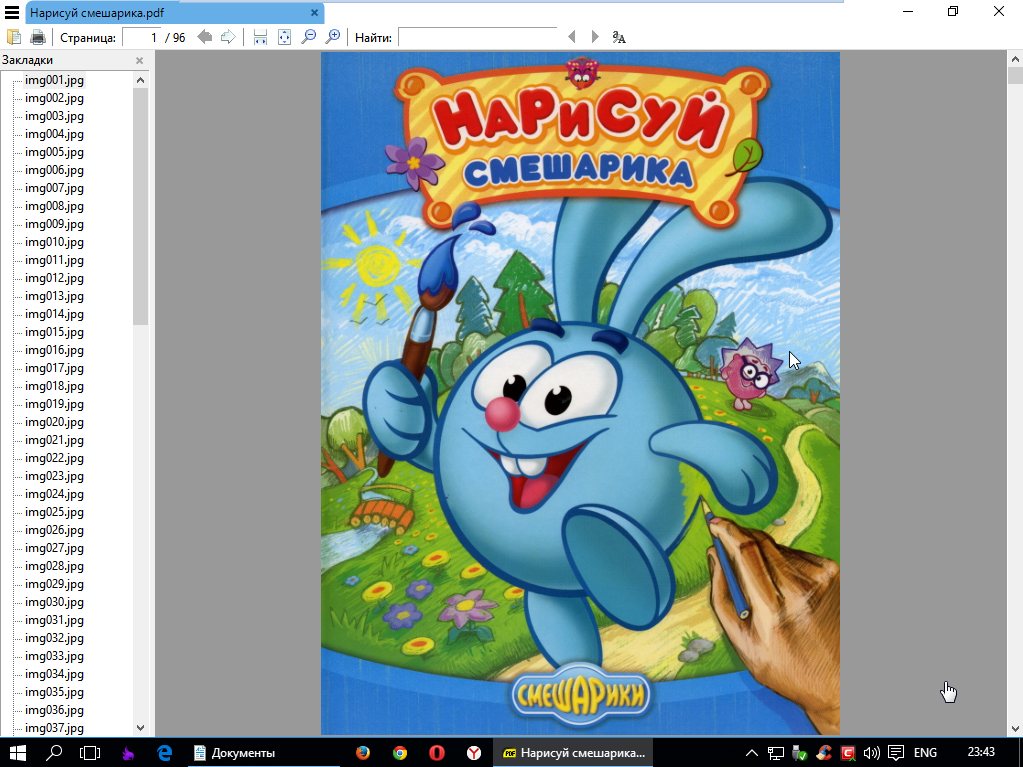Select the Нарисуй смешарика.pdf document tab

pyautogui.click(x=174, y=12)
